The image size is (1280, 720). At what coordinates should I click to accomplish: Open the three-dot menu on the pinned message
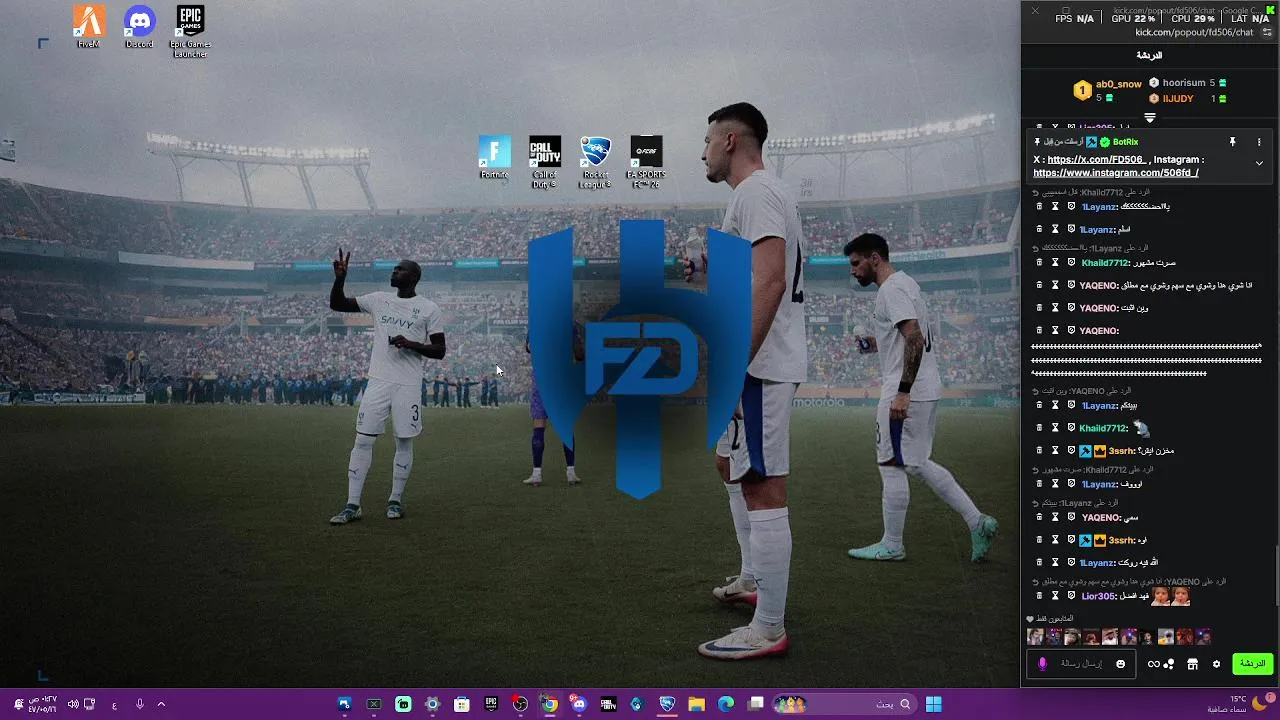[1259, 142]
